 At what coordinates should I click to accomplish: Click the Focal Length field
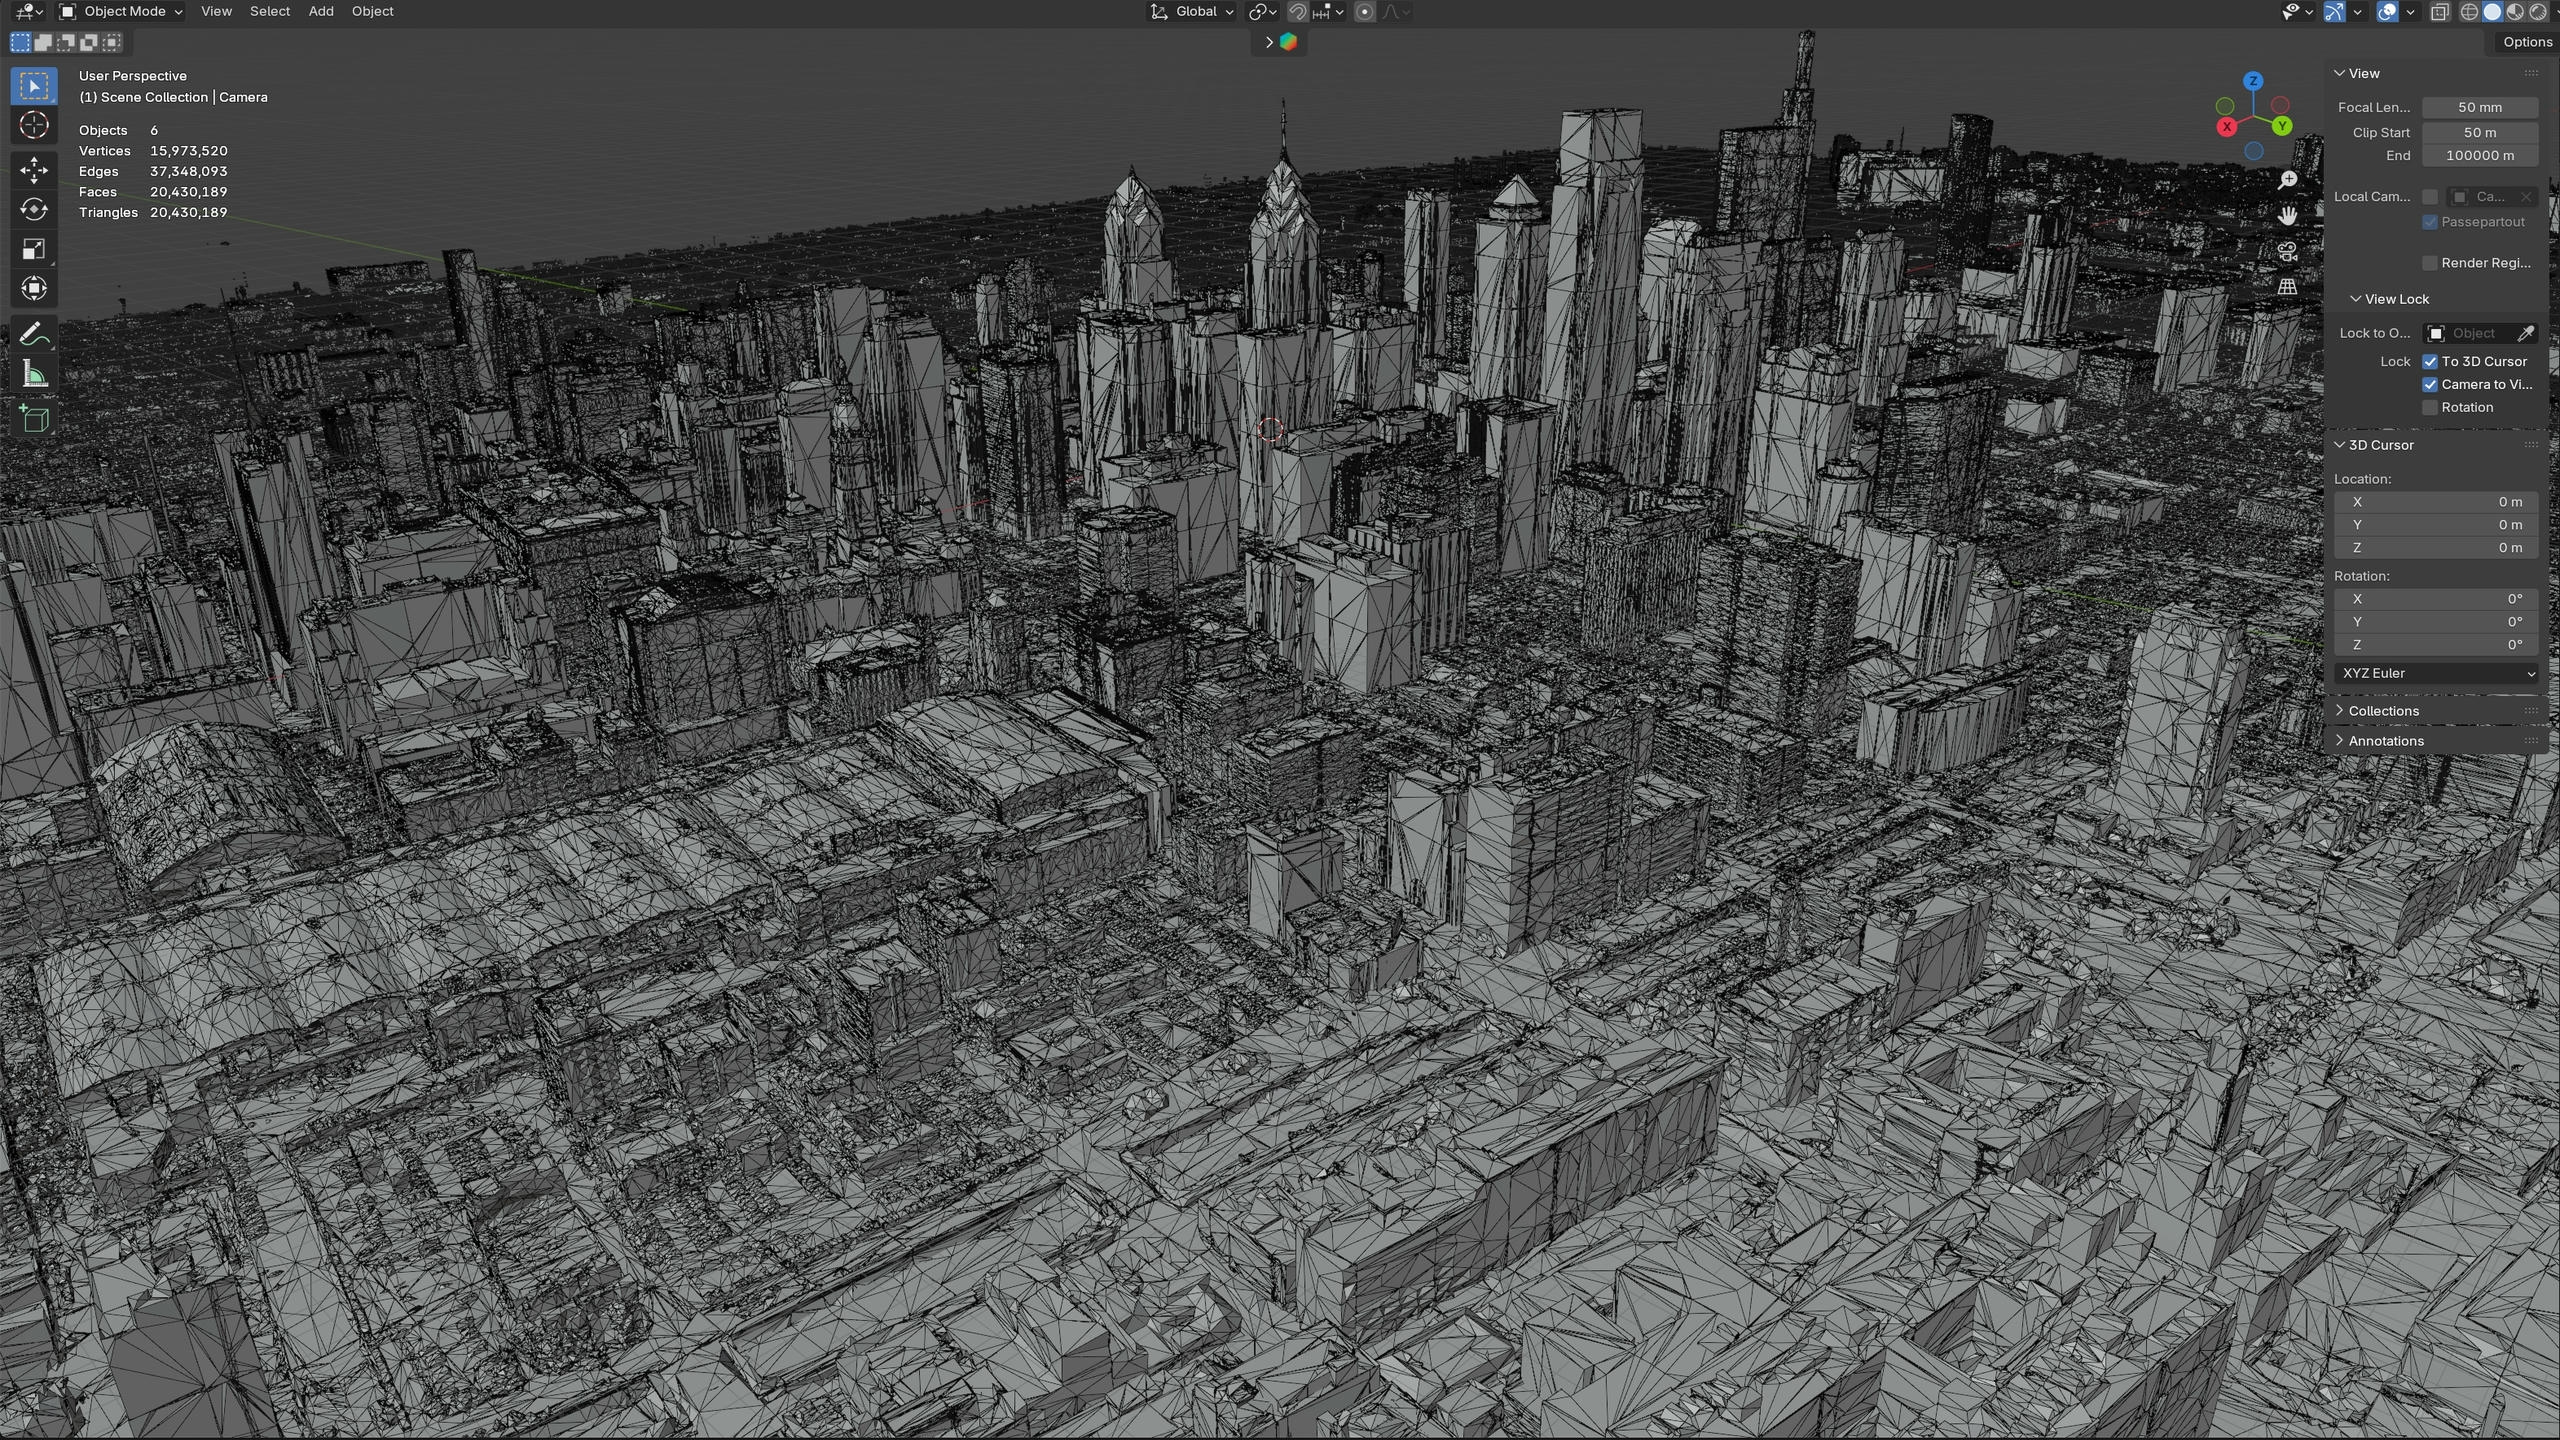tap(2480, 107)
